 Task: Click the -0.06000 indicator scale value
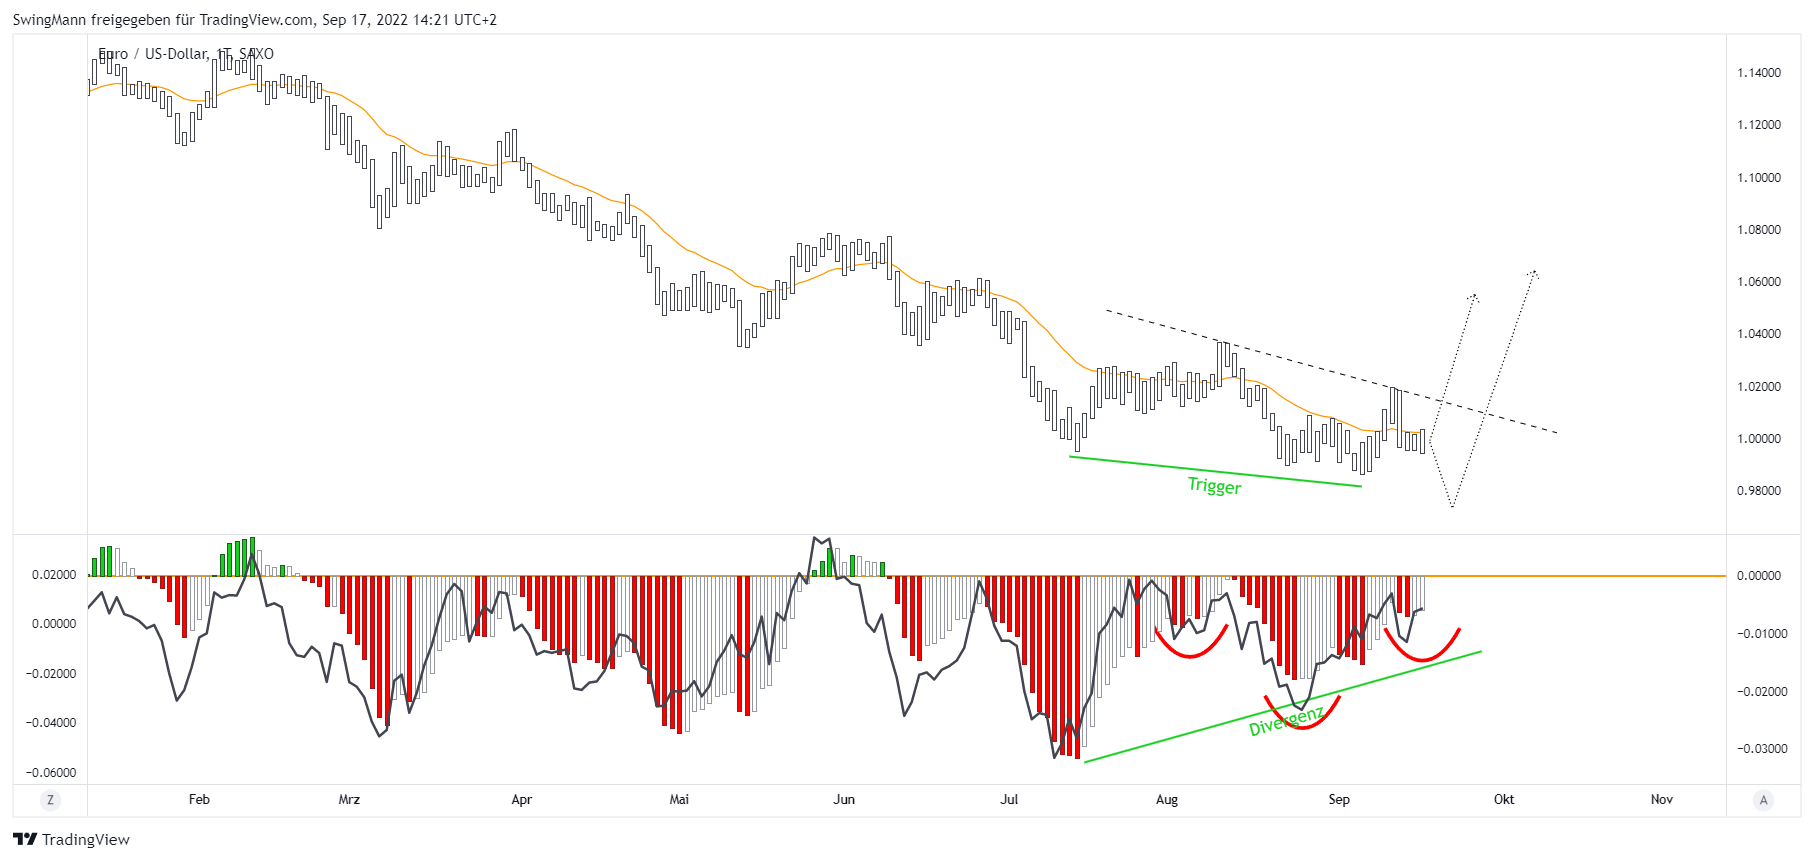[x=51, y=773]
